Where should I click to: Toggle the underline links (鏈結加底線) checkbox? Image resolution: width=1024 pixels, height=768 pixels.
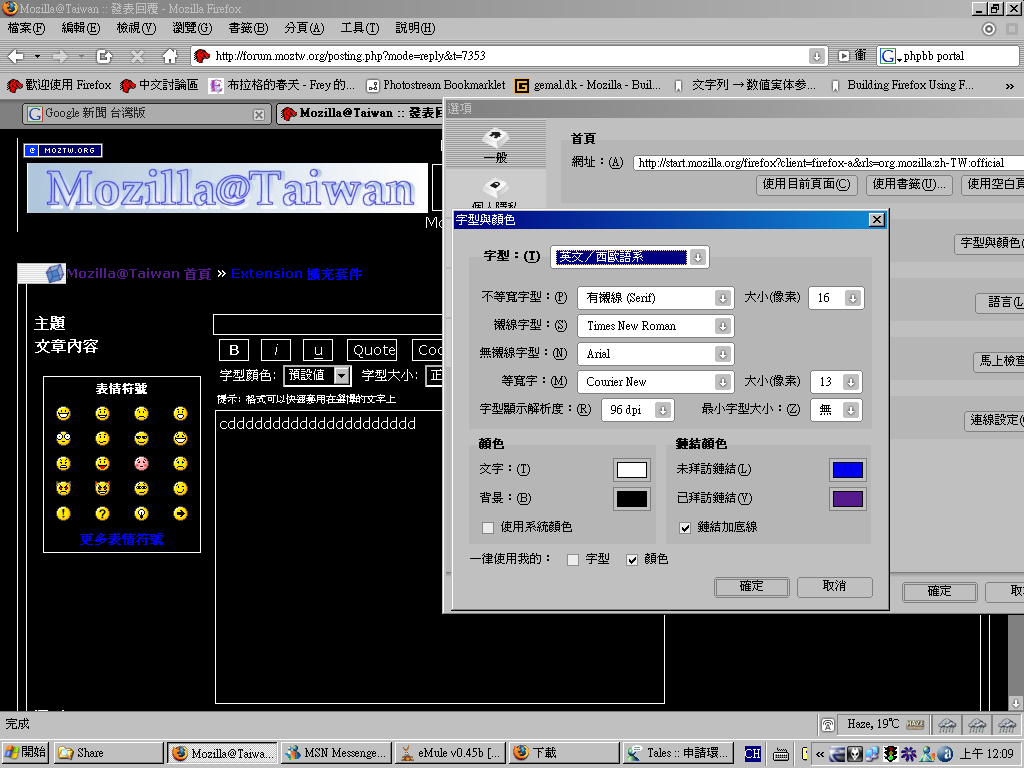[x=685, y=527]
